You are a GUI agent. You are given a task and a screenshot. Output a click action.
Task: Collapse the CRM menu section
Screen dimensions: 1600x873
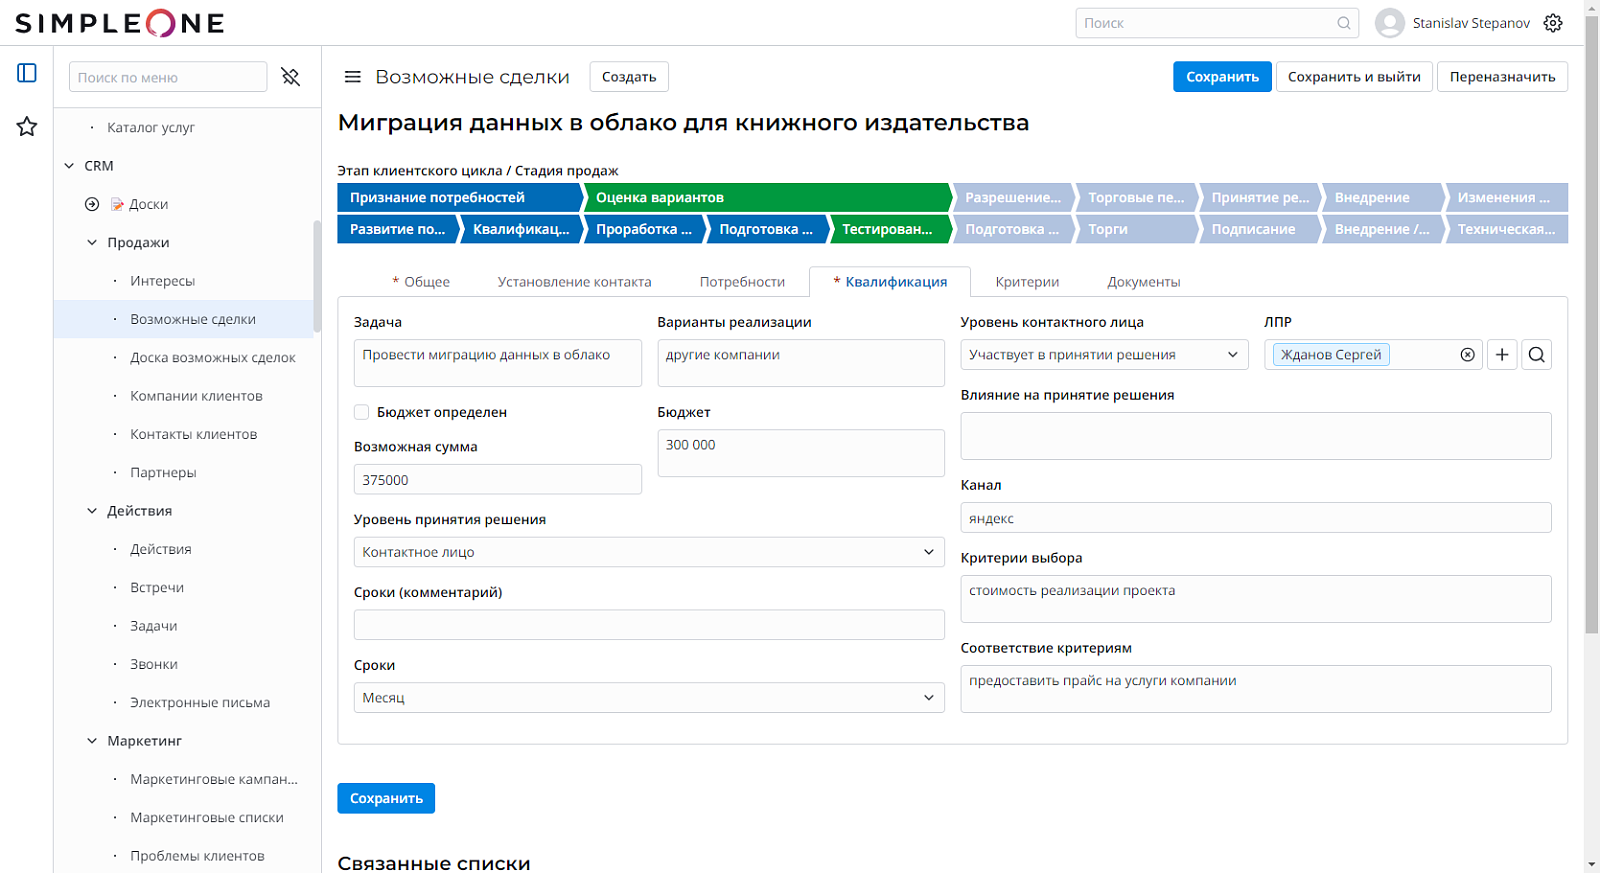click(x=69, y=166)
